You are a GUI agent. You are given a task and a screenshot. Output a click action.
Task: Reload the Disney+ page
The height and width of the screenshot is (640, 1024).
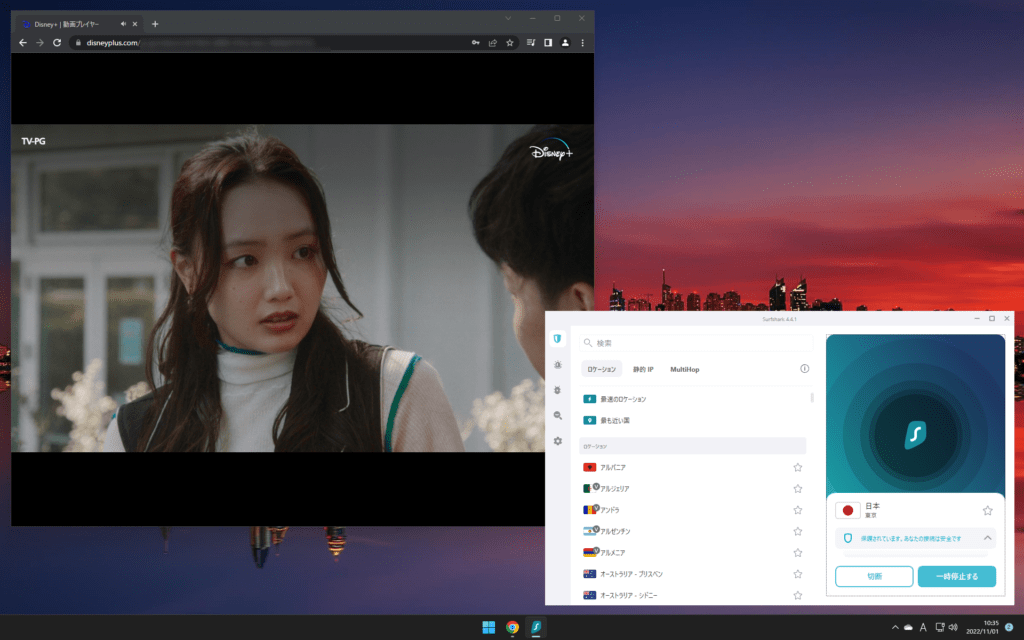(57, 42)
